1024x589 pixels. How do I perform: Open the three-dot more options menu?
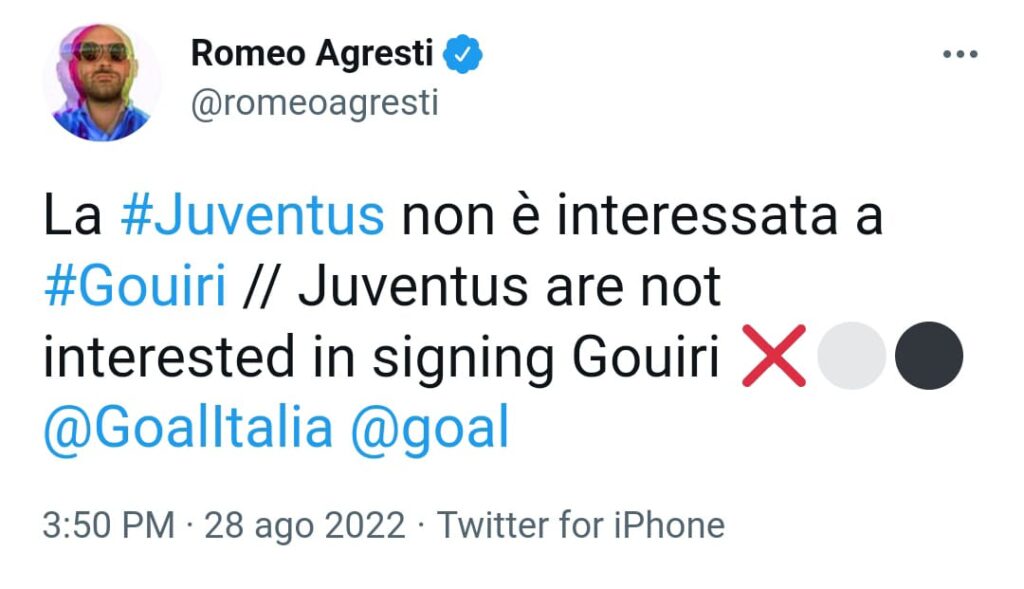(x=961, y=54)
